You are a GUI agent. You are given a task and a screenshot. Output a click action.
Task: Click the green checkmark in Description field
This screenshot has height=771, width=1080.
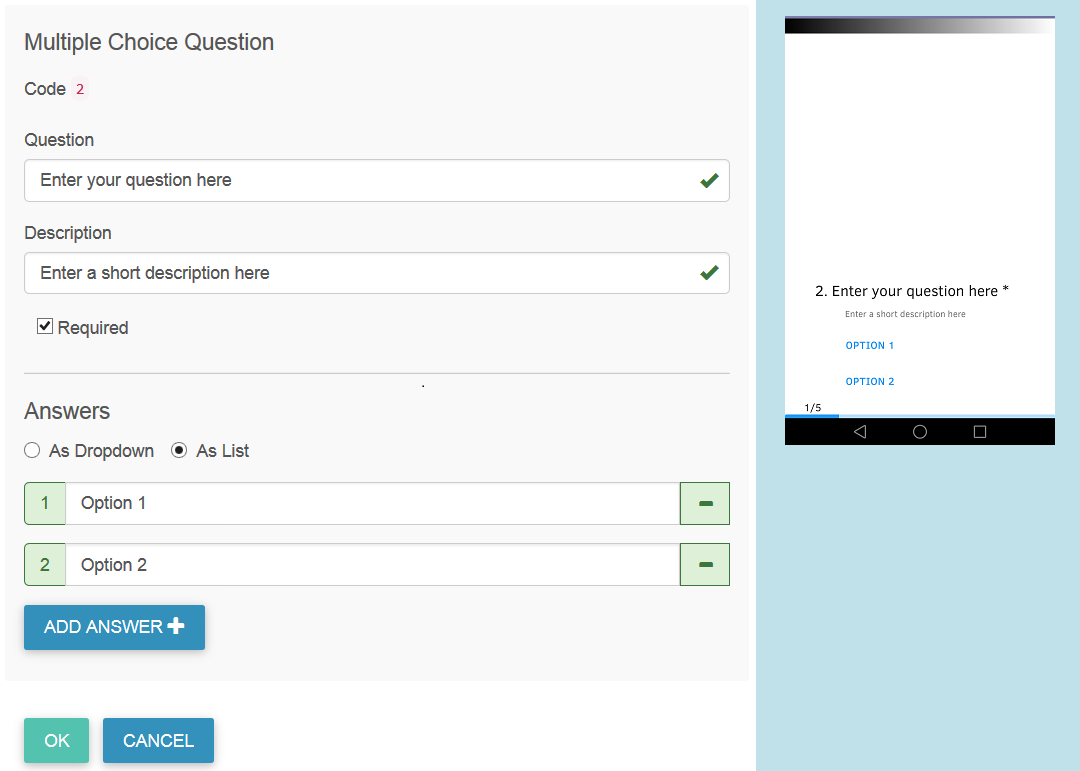point(709,273)
